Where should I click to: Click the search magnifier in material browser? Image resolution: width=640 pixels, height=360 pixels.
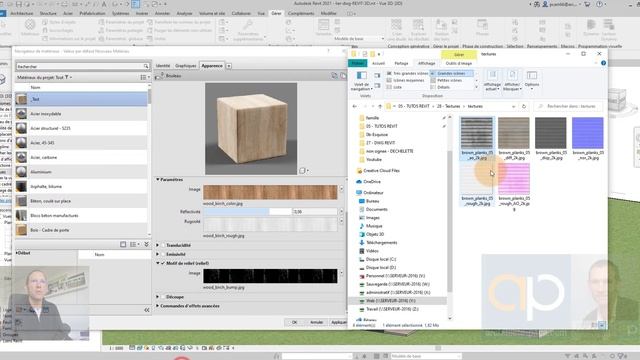[x=146, y=66]
